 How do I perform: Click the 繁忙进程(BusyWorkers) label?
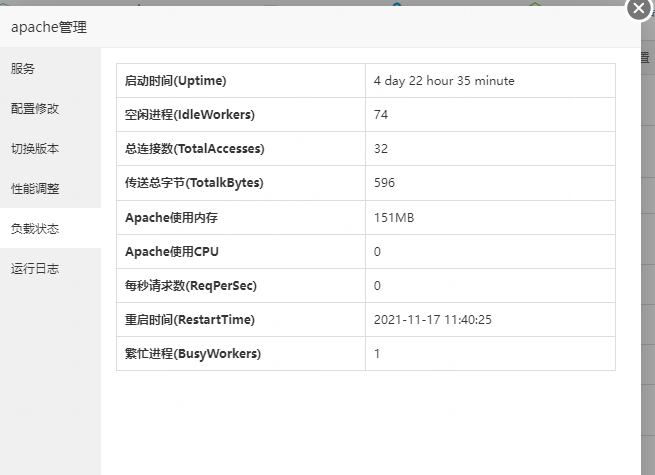click(x=193, y=354)
